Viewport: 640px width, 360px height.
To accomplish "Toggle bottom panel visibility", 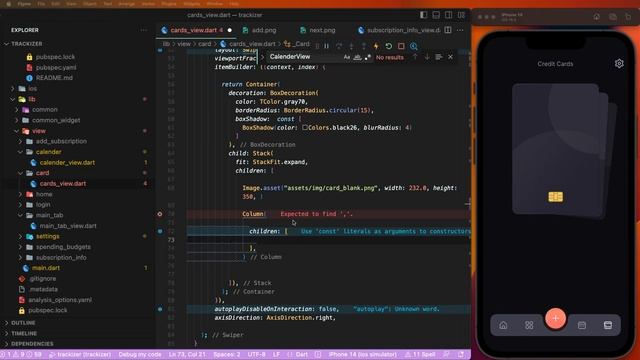I will 436,15.
